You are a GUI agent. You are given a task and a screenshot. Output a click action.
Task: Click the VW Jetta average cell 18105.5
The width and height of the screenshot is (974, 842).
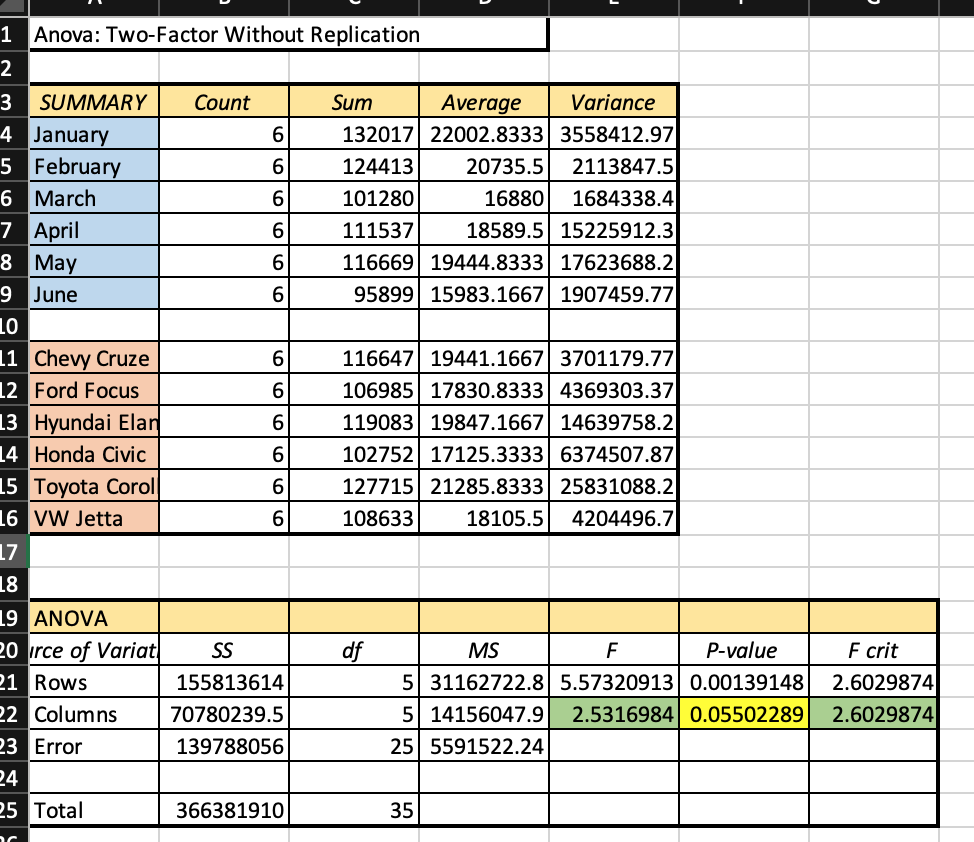click(483, 518)
